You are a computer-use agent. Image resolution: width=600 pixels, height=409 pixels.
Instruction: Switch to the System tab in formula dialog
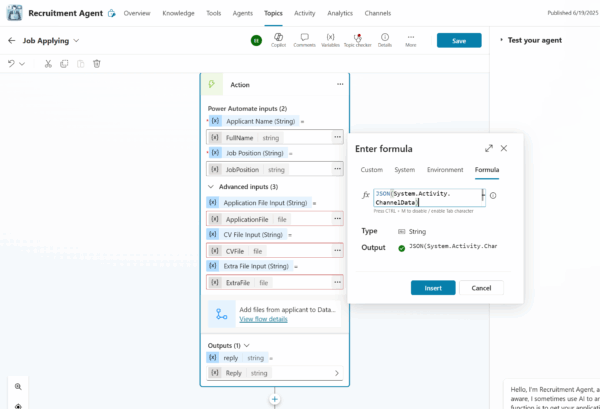pyautogui.click(x=404, y=169)
